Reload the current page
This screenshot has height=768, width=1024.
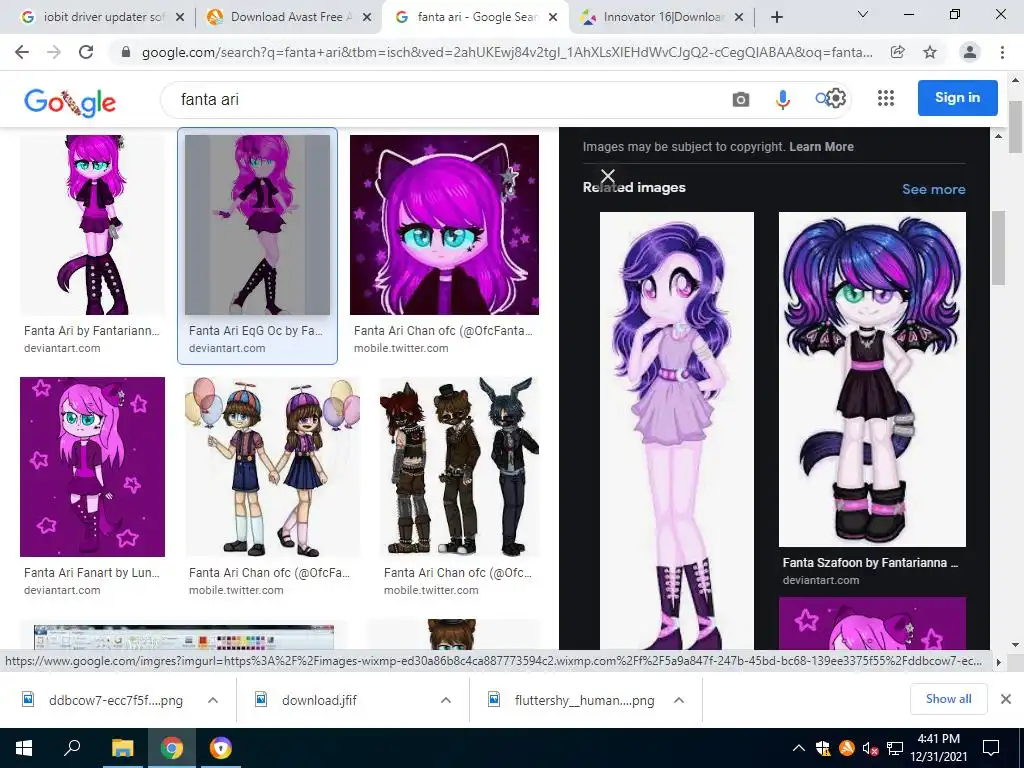click(x=86, y=52)
